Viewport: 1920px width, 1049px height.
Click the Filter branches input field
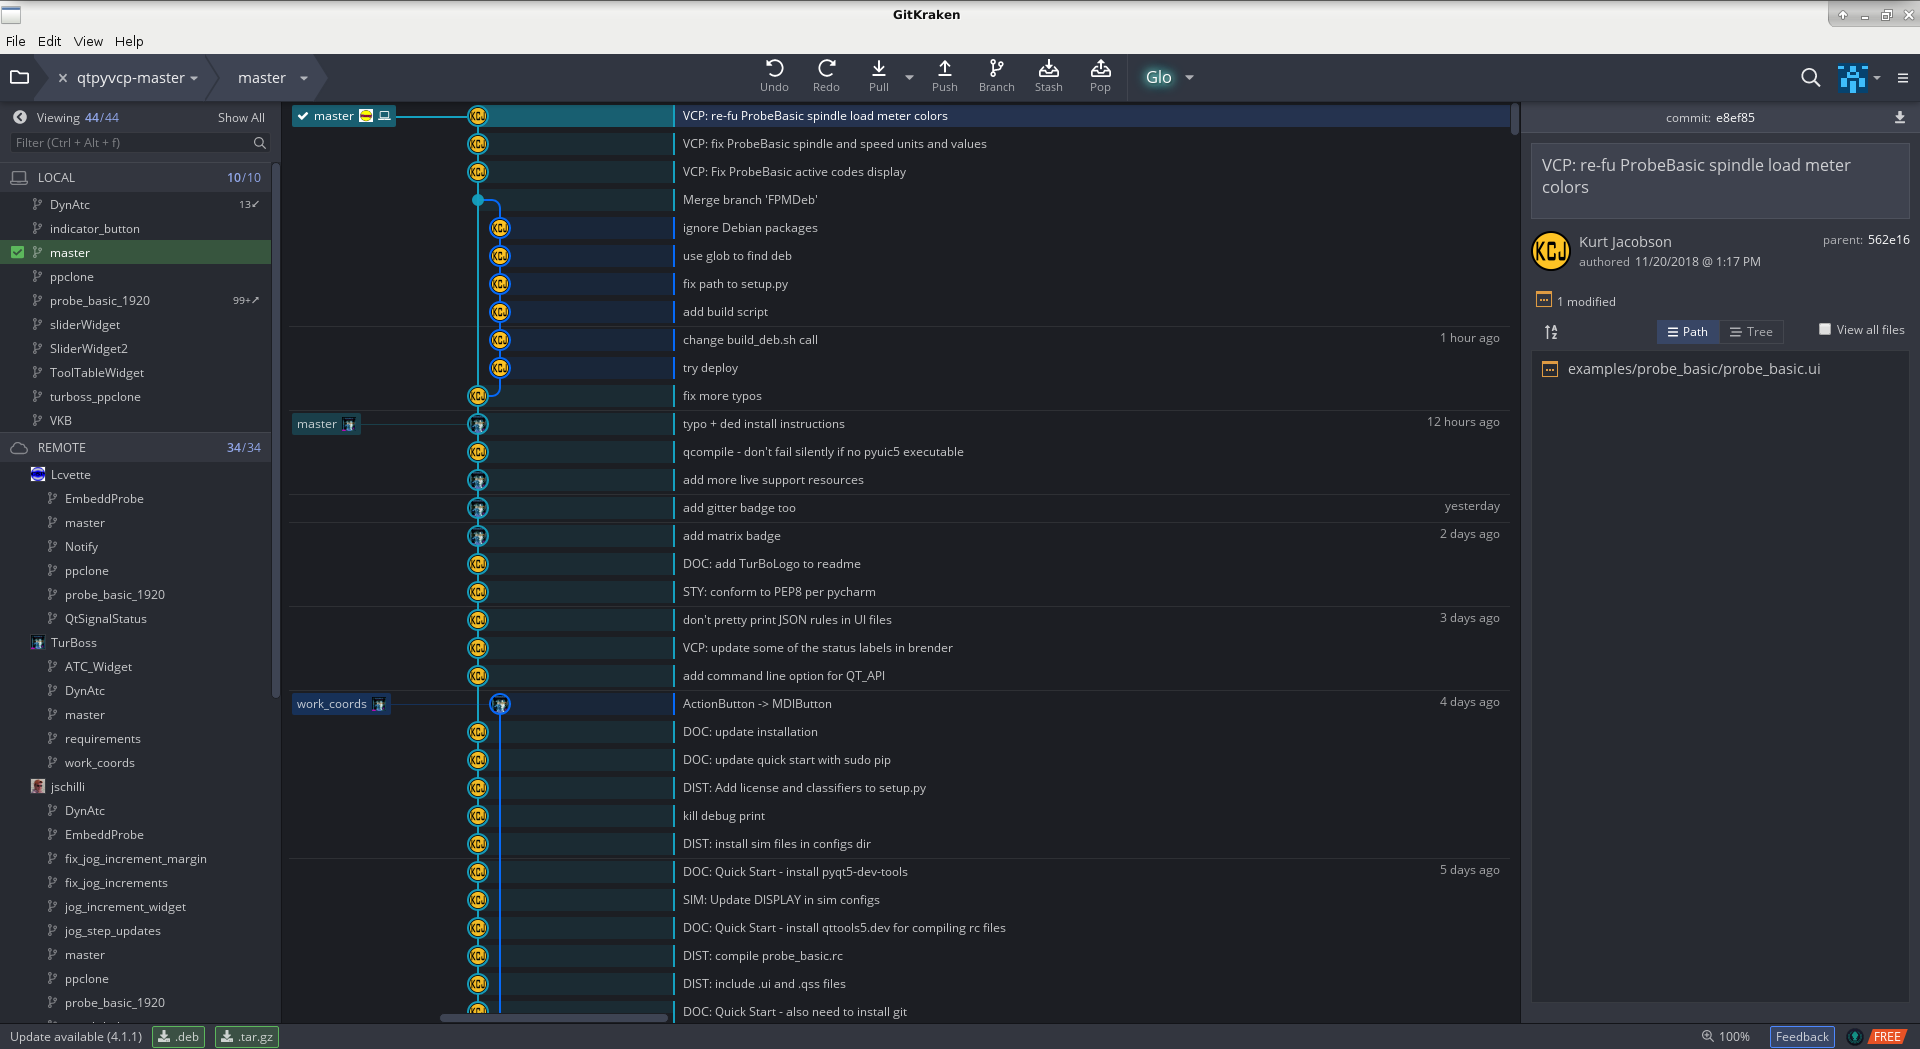[x=140, y=143]
